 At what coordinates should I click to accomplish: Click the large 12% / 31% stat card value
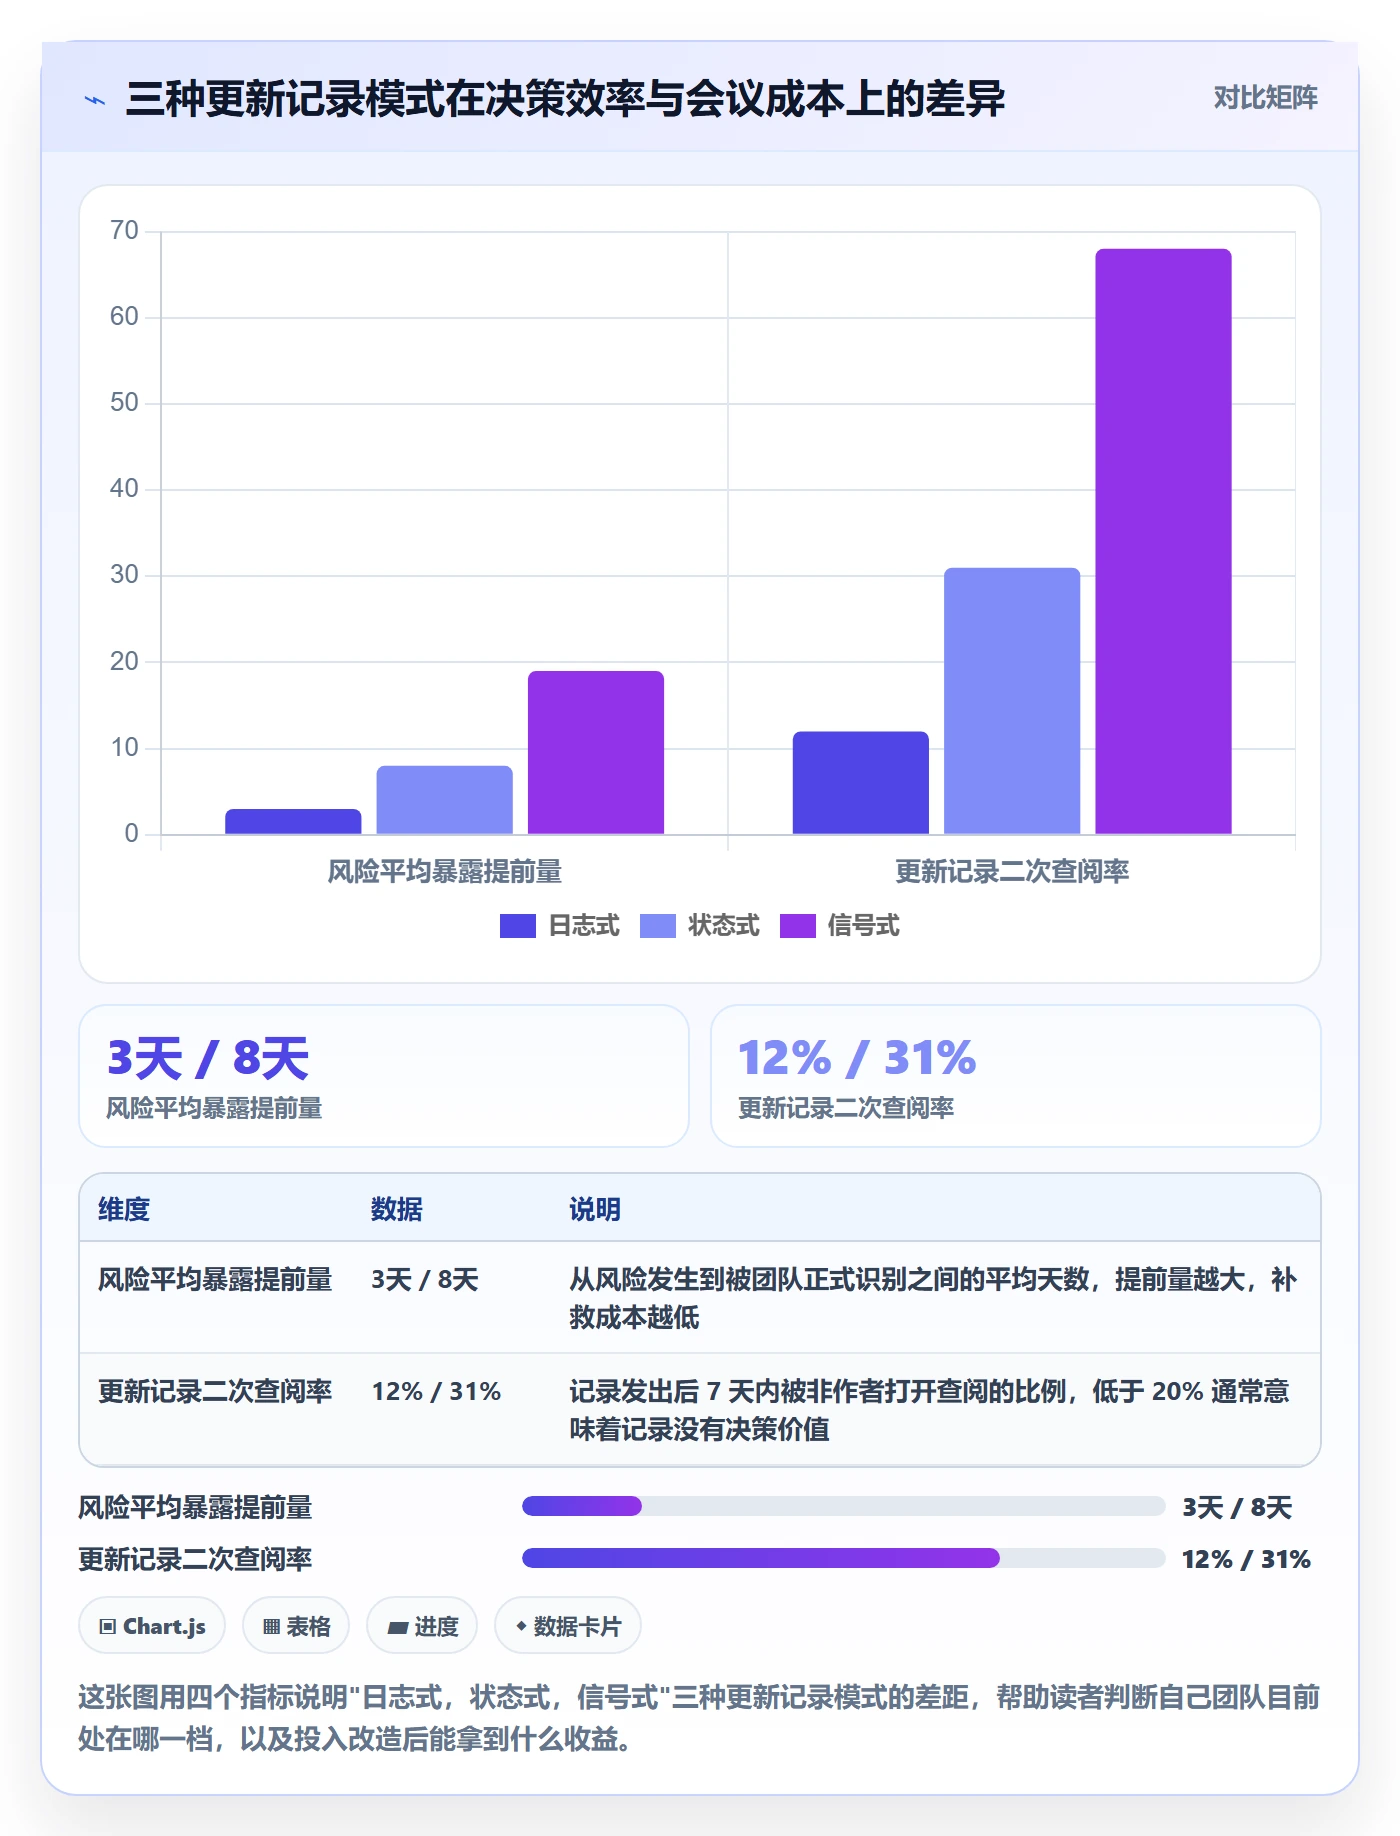click(857, 1058)
